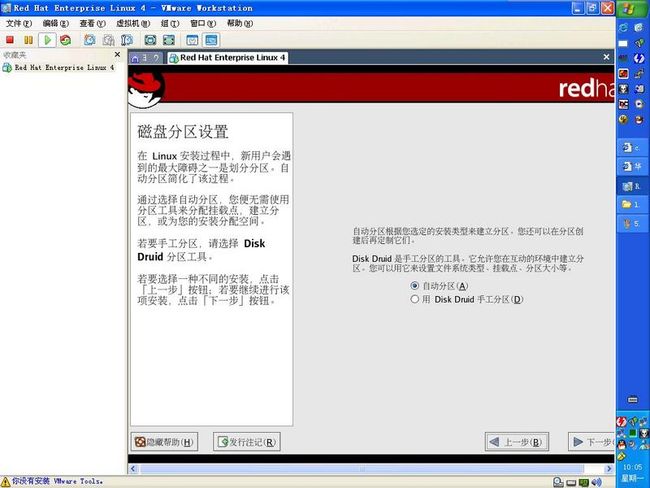Image resolution: width=650 pixels, height=488 pixels.
Task: Switch to full screen mode icon
Action: click(x=169, y=40)
